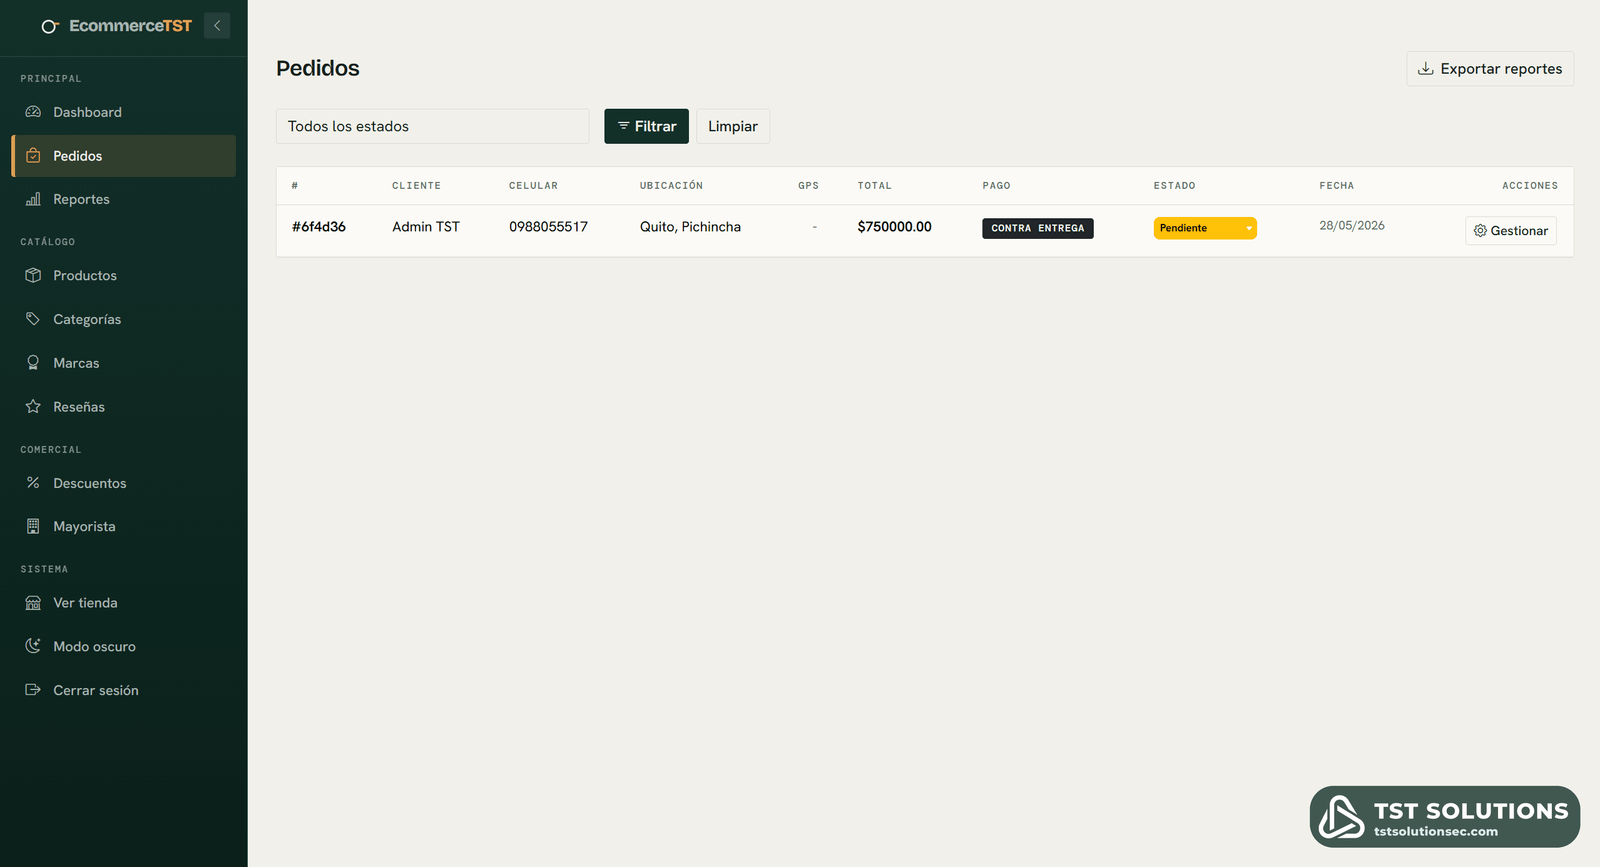Open the Mayorista section
Screen dimensions: 1600x867
[124, 526]
